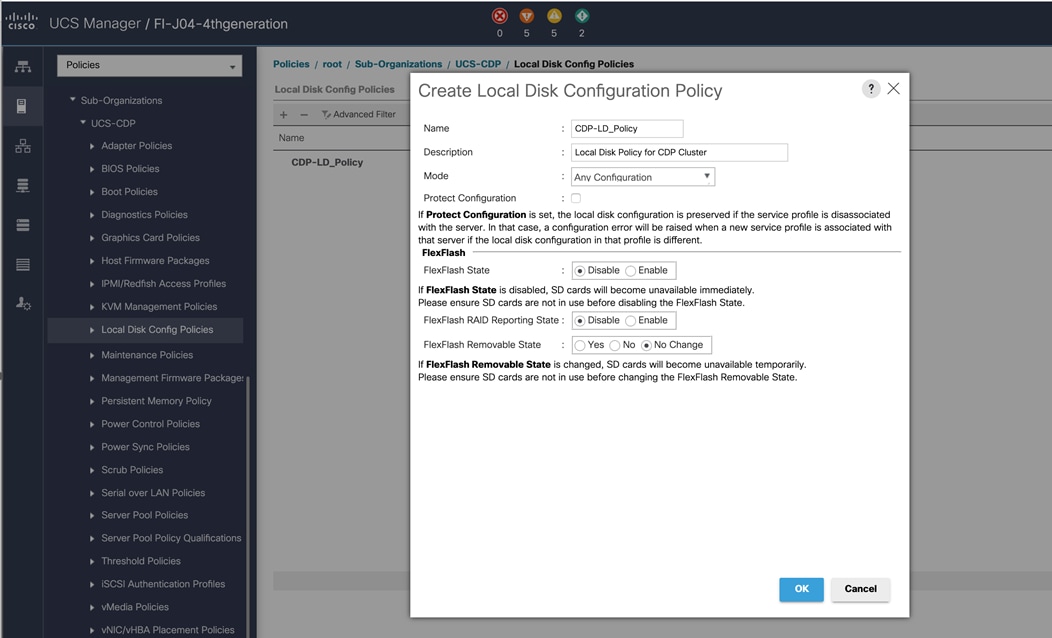Image resolution: width=1052 pixels, height=638 pixels.
Task: Open the Storage sidebar icon
Action: 23,264
